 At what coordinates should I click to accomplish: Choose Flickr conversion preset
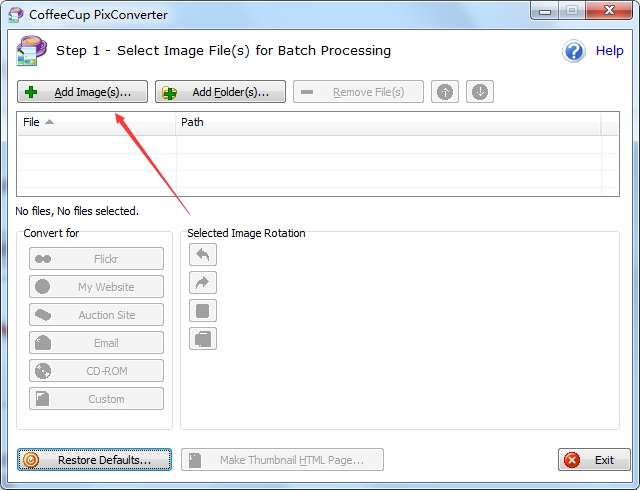tap(96, 258)
